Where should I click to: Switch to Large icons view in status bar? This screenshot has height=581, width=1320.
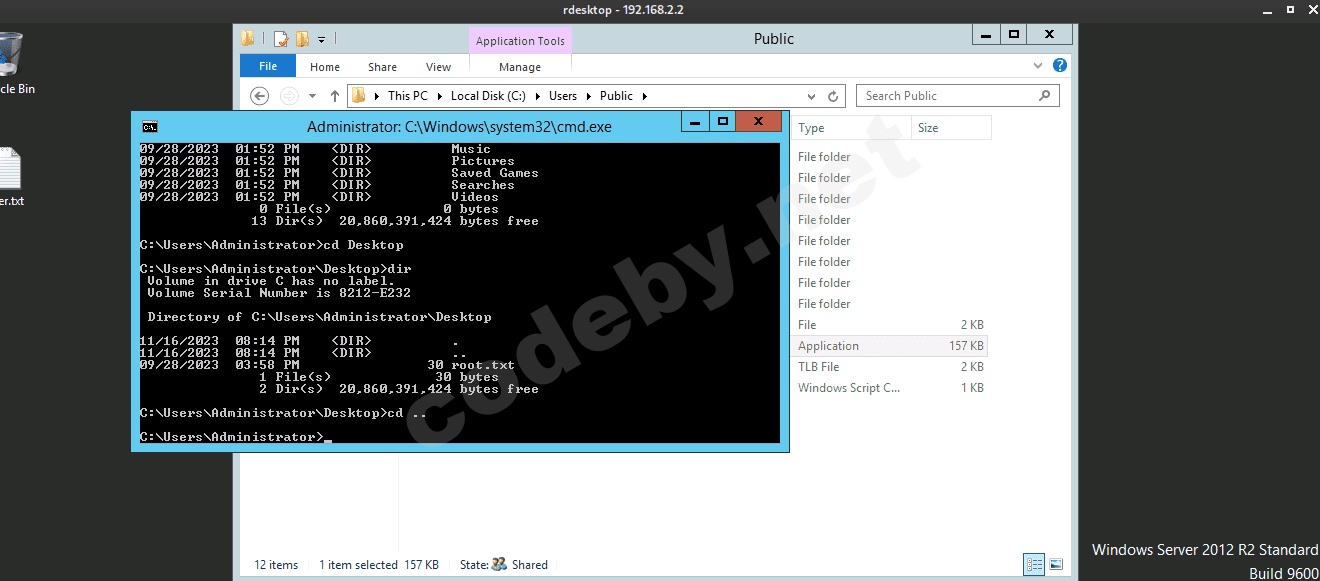tap(1055, 565)
